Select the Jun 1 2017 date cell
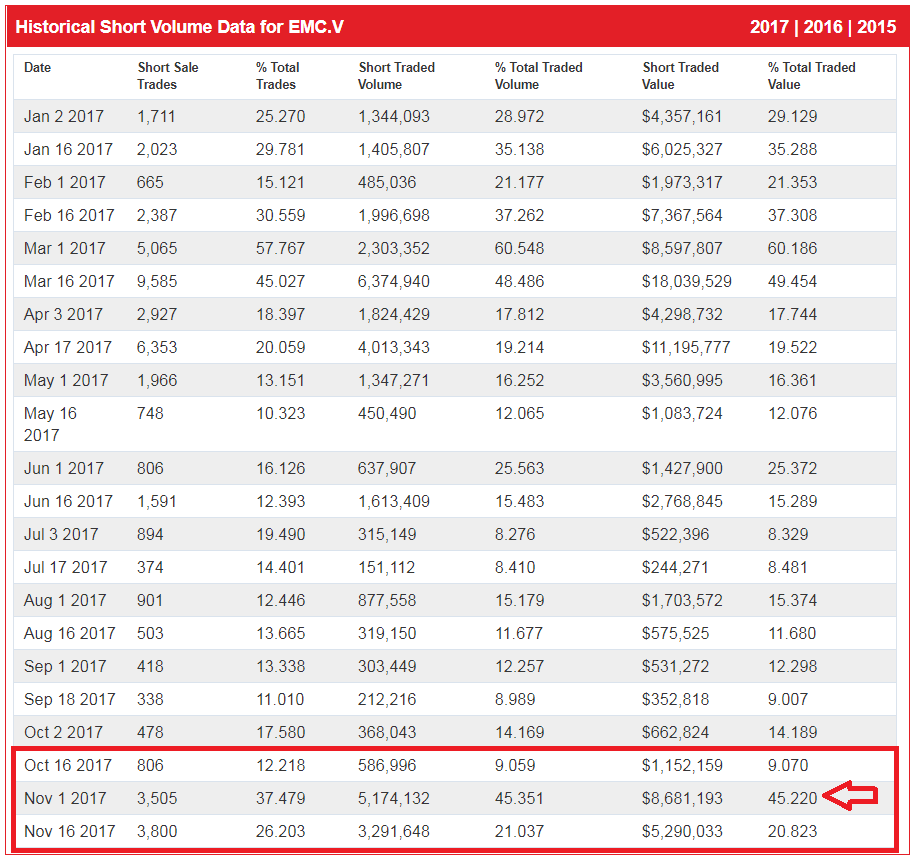This screenshot has height=860, width=916. coord(65,469)
